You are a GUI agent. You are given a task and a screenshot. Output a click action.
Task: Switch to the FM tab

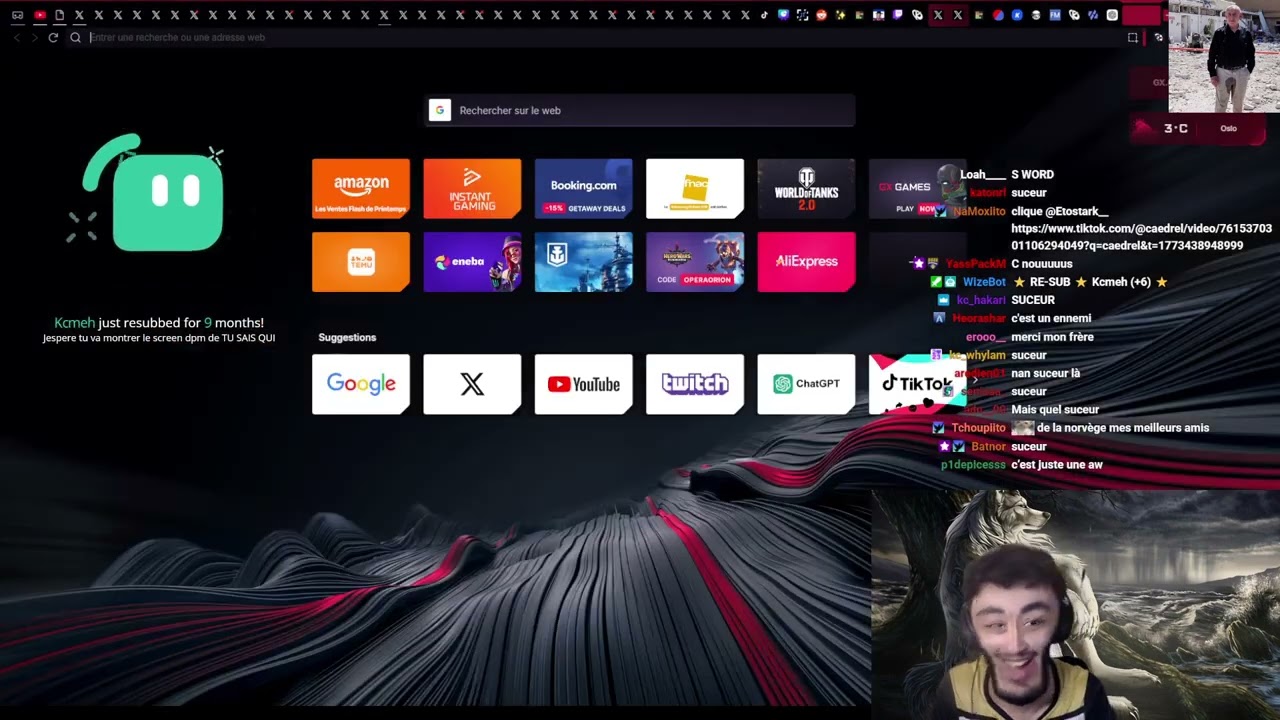pos(1055,15)
